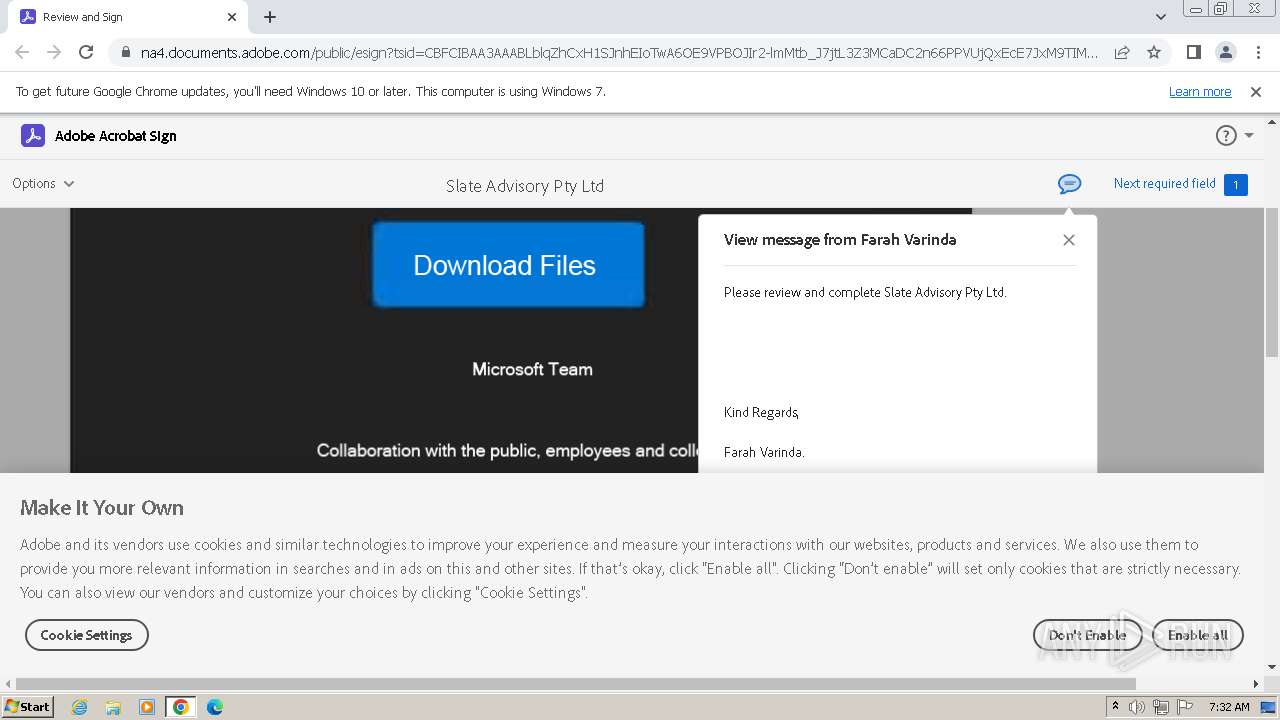
Task: Click the 'Please review and complete' message text
Action: [865, 293]
